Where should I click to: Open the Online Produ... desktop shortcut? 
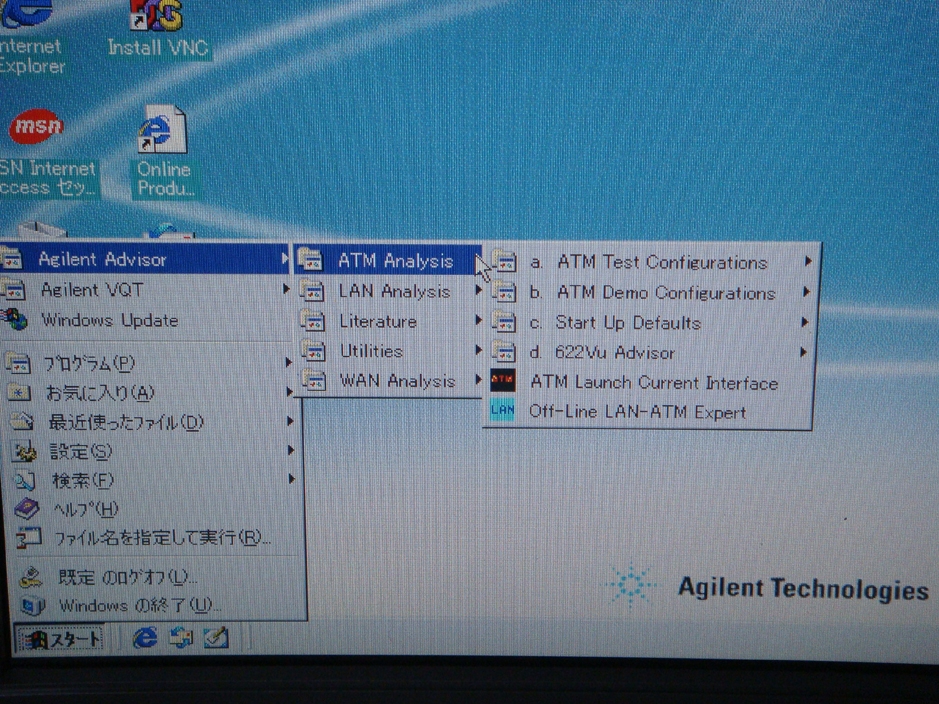(x=163, y=152)
